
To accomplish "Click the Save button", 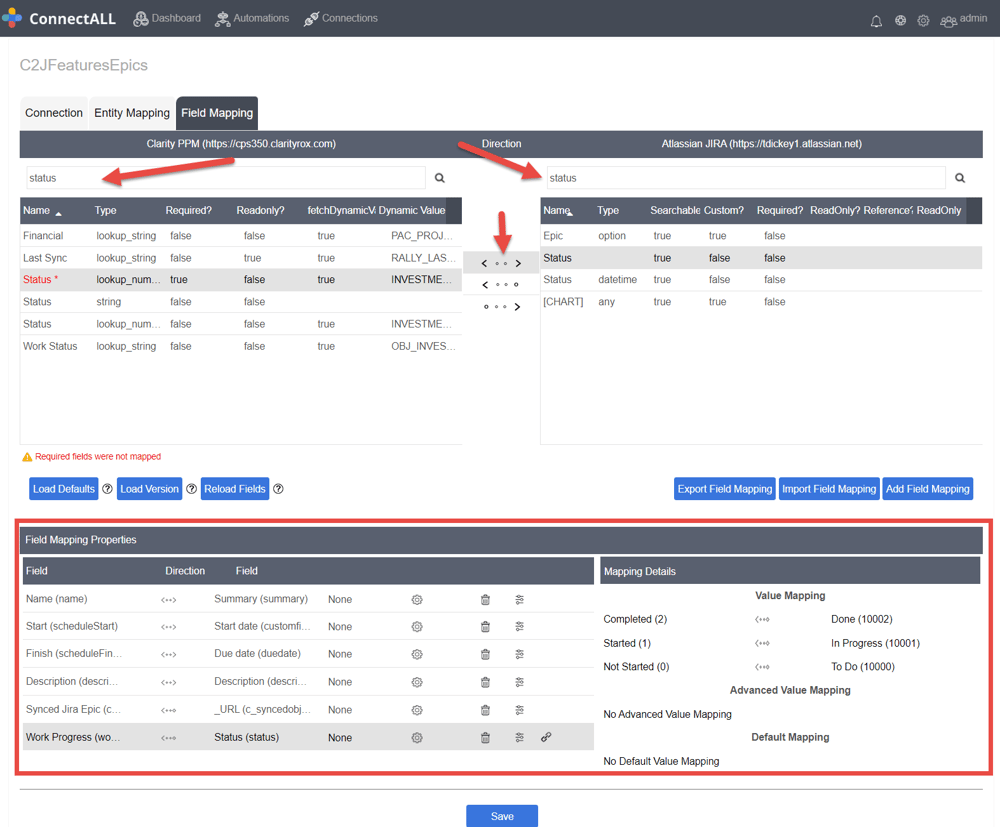I will point(502,816).
